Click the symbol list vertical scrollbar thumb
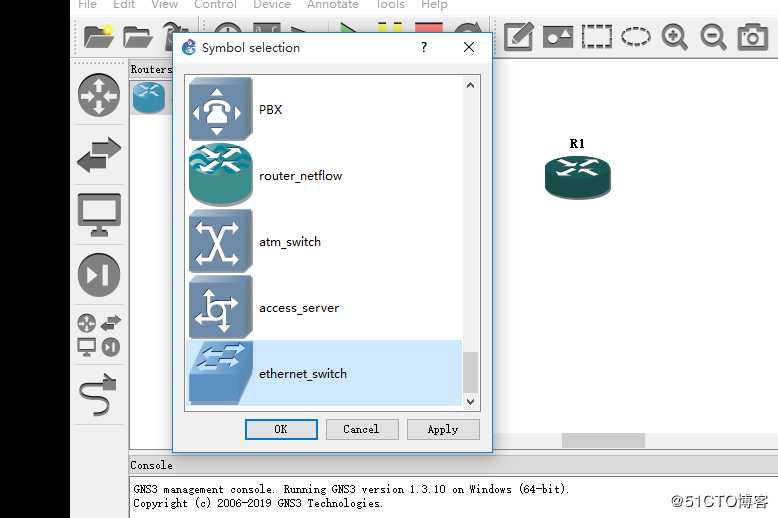The height and width of the screenshot is (518, 778). click(x=470, y=372)
